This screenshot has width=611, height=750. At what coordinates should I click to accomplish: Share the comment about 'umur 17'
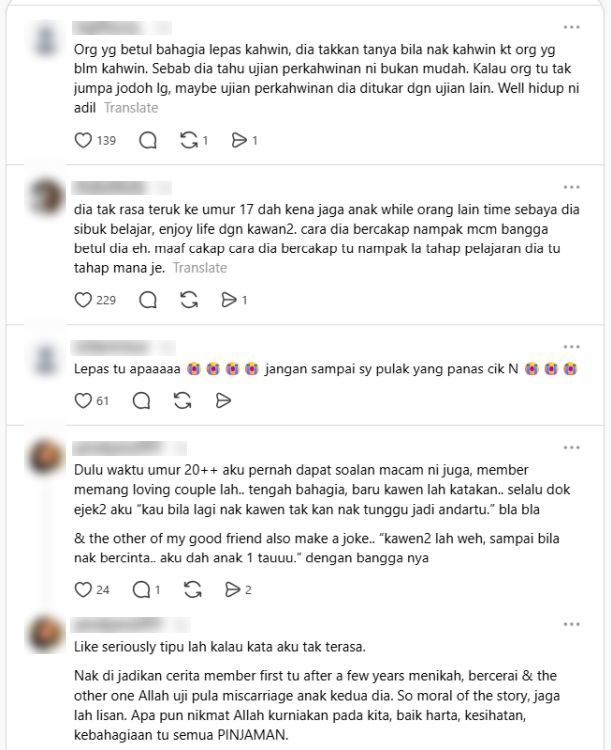click(x=229, y=300)
